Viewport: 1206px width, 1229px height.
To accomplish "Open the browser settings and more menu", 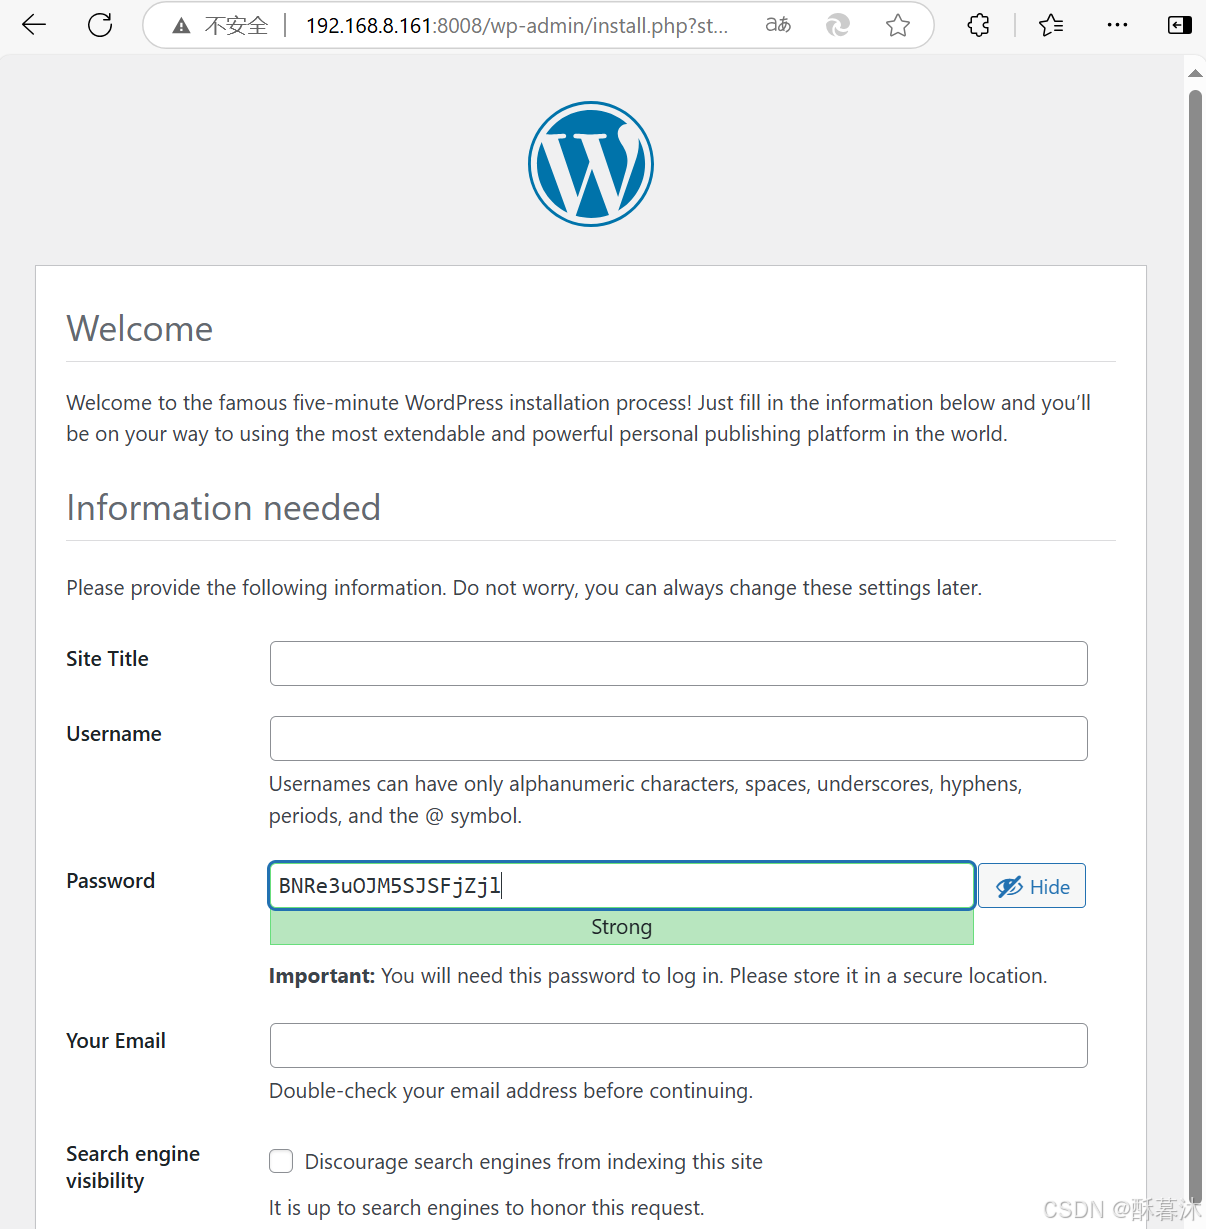I will pyautogui.click(x=1118, y=25).
